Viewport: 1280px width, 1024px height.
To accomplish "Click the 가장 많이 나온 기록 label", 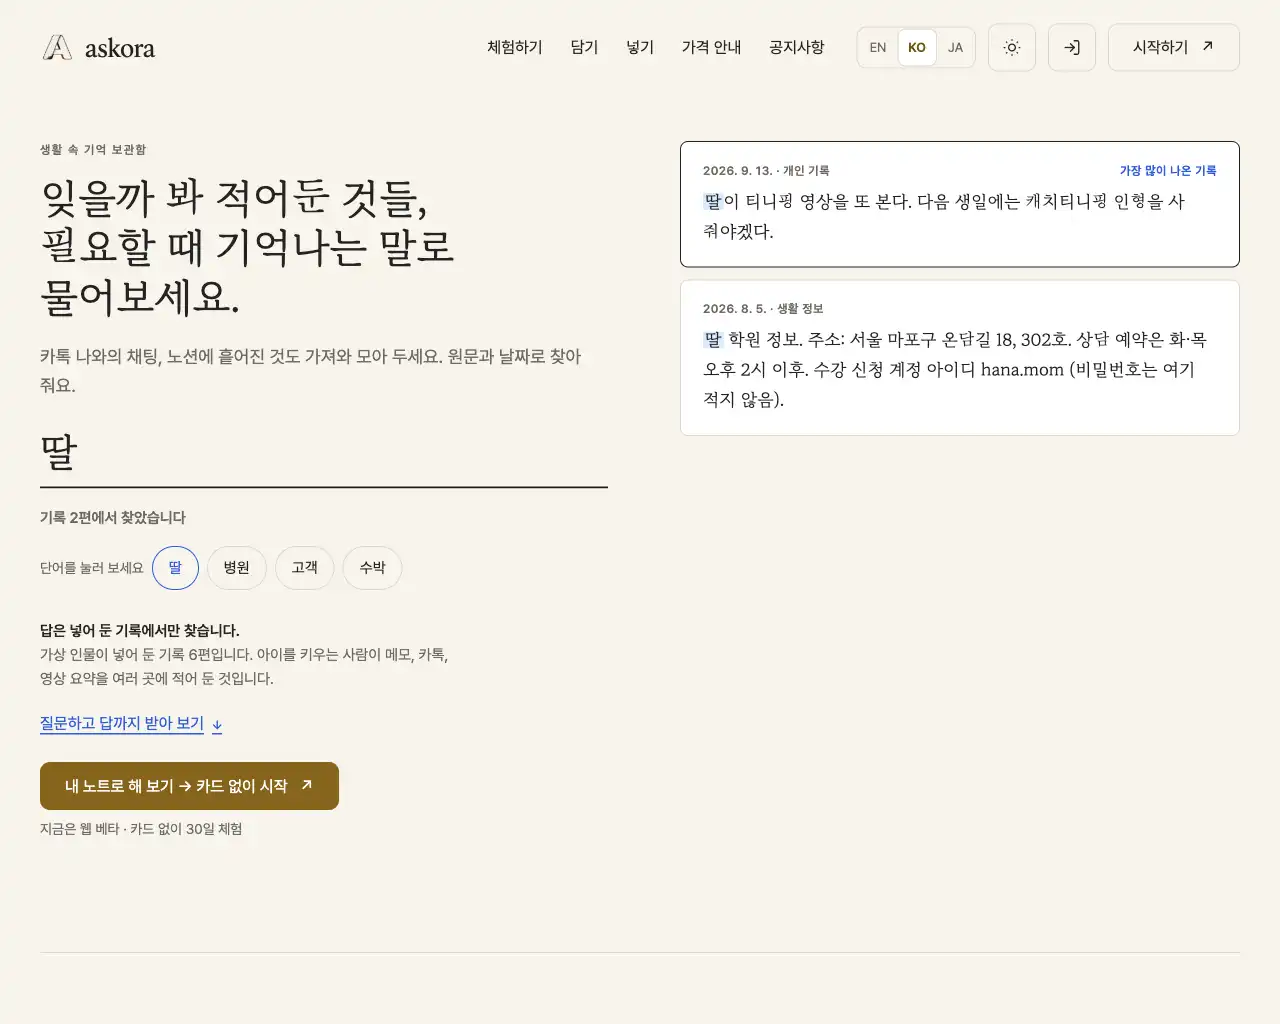I will (1168, 171).
